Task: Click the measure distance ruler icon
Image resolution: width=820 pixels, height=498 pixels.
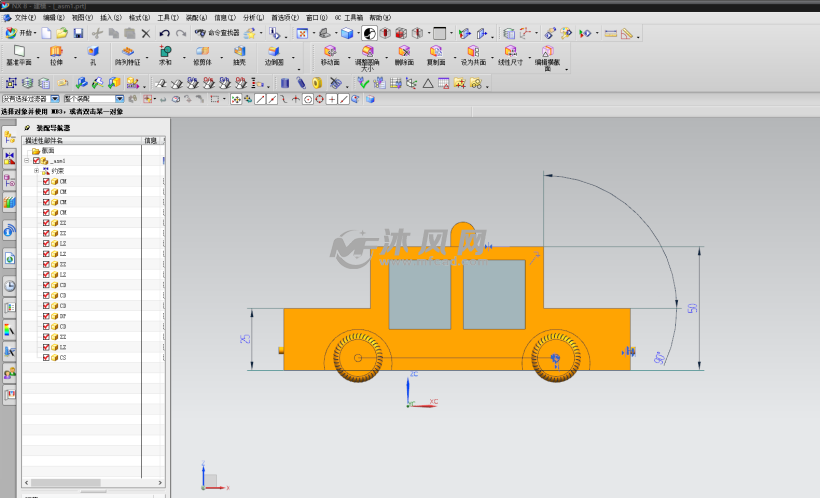Action: coord(610,33)
